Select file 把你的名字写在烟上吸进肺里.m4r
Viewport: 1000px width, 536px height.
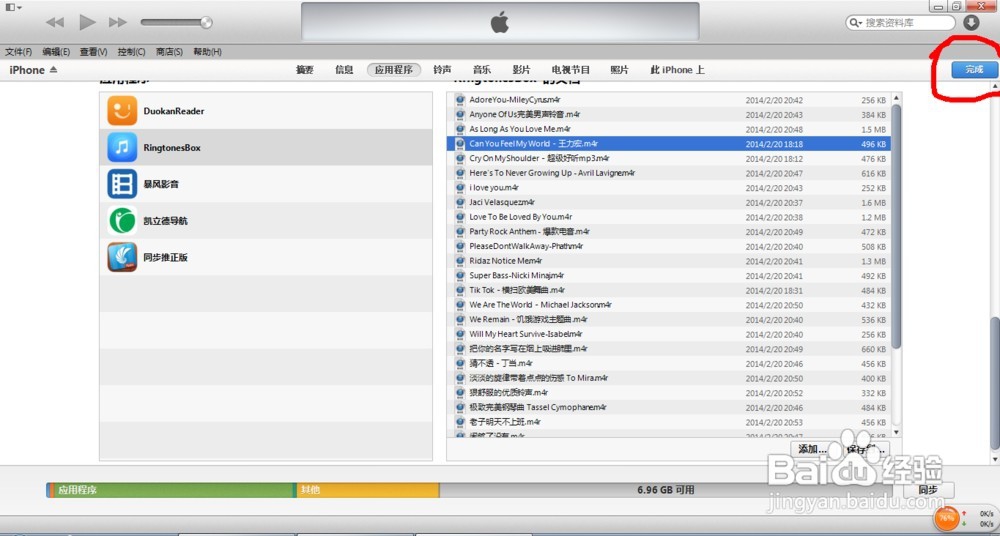point(669,349)
